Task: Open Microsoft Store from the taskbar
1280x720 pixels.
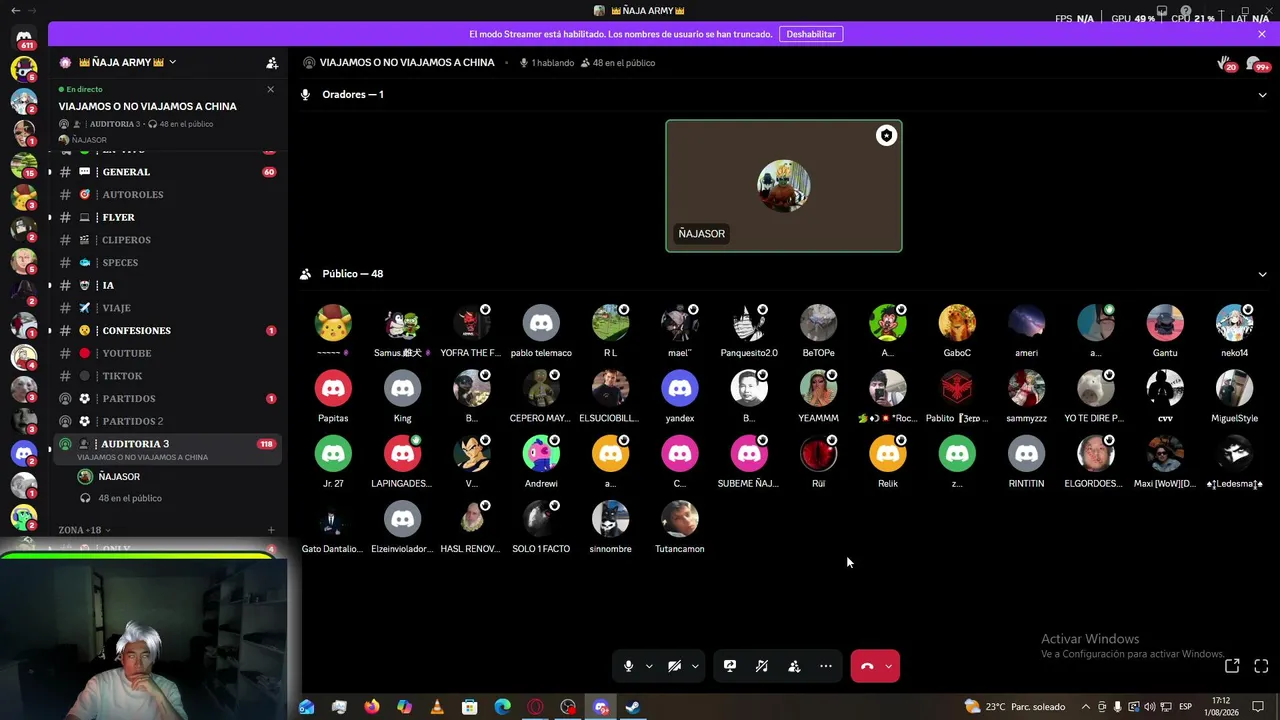Action: coord(470,707)
